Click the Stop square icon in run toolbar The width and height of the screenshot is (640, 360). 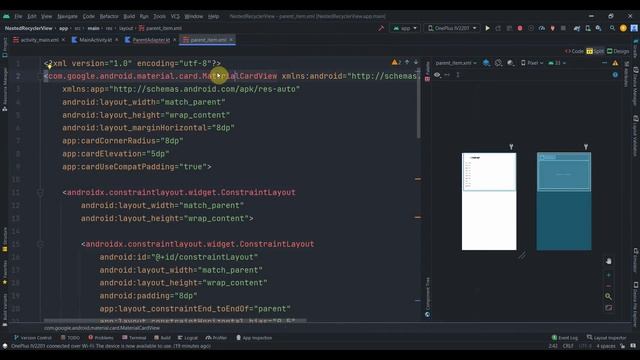[563, 28]
